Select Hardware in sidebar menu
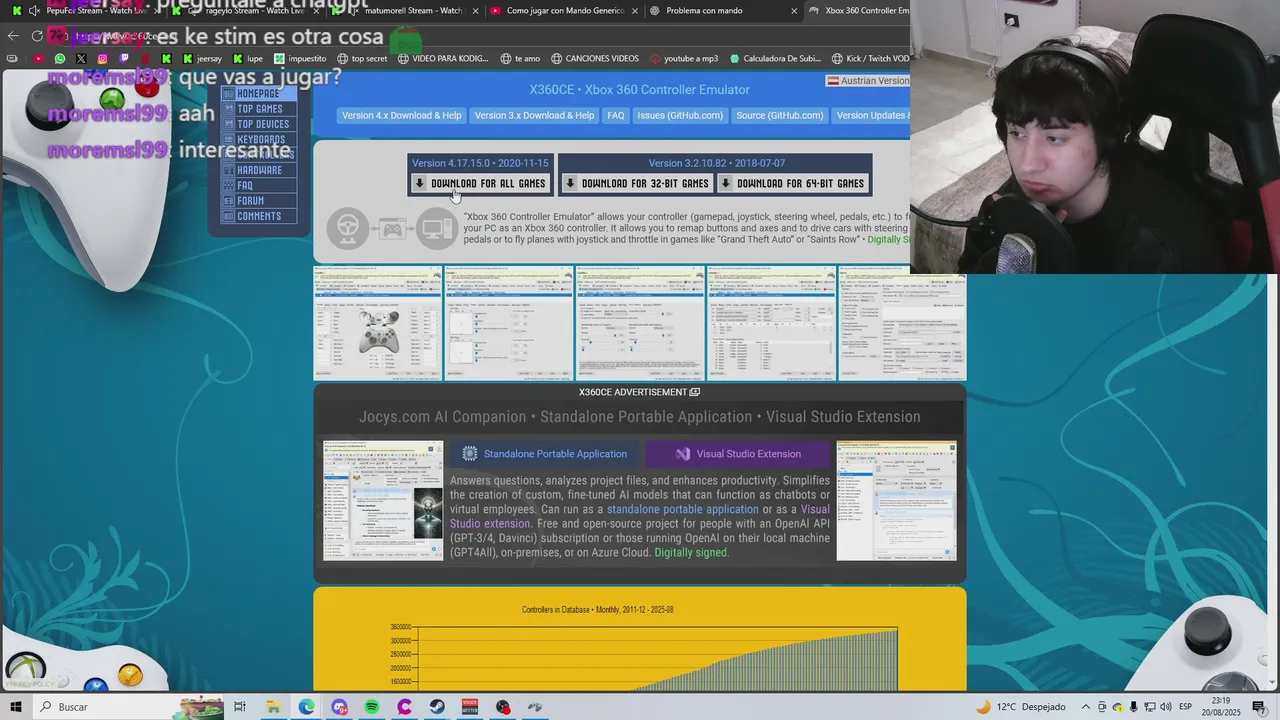This screenshot has height=720, width=1280. click(x=259, y=170)
